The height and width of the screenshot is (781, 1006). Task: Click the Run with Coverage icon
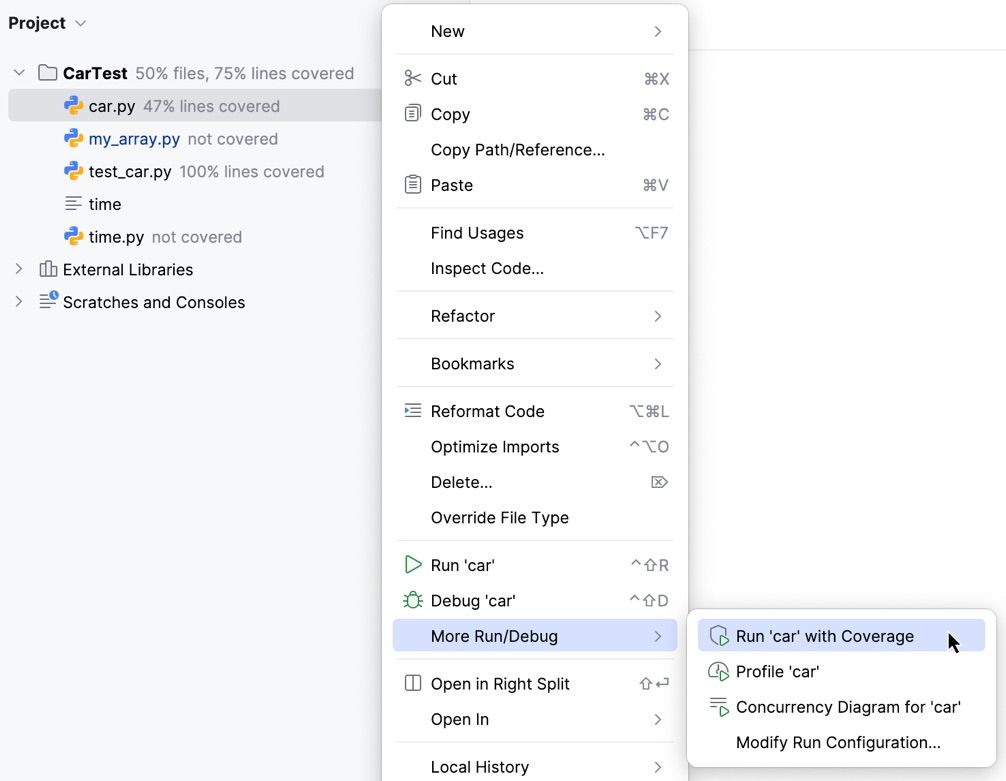pyautogui.click(x=718, y=635)
